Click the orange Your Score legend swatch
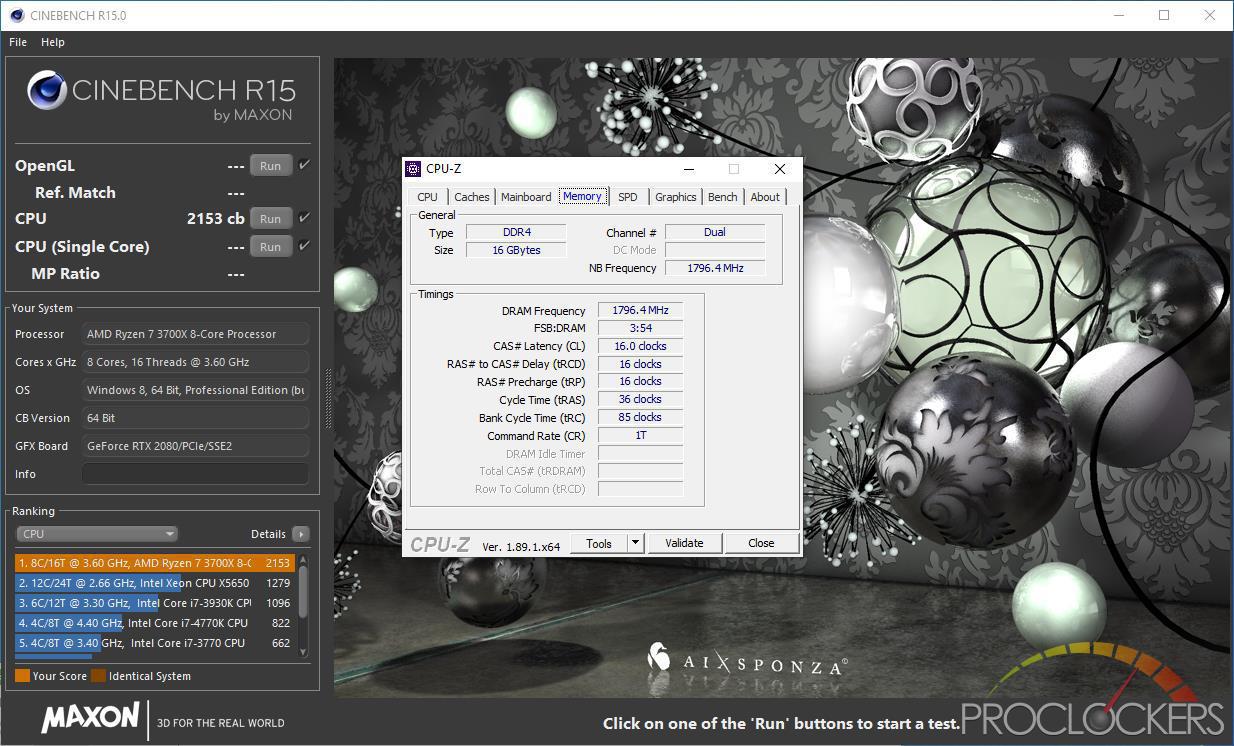 (x=22, y=676)
